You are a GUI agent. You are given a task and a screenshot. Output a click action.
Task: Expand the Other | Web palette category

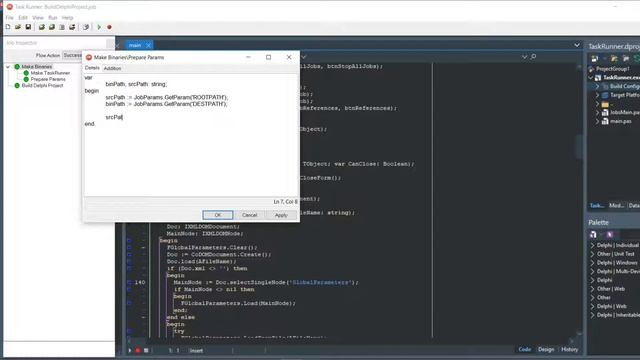click(592, 289)
